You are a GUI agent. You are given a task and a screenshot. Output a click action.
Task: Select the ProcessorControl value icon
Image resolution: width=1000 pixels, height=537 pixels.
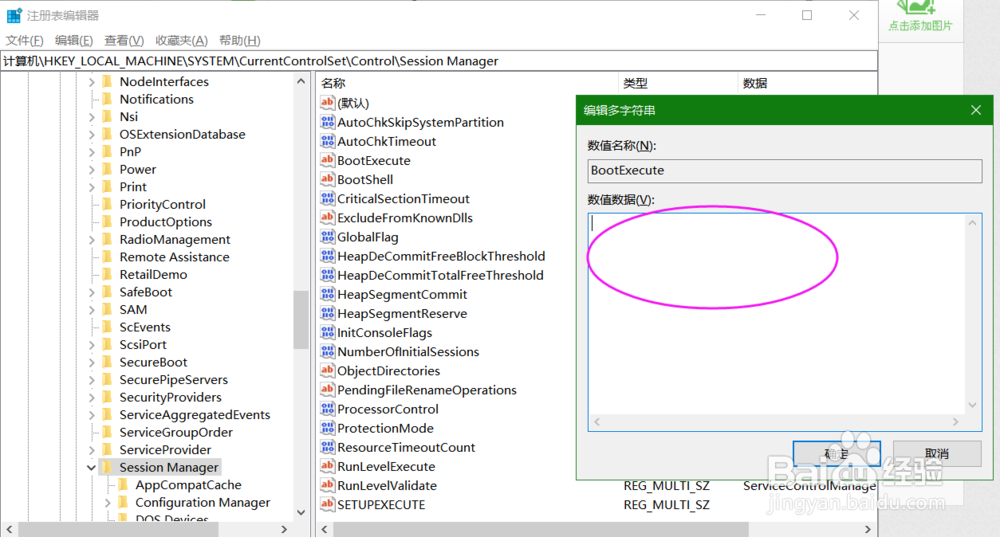click(x=327, y=409)
